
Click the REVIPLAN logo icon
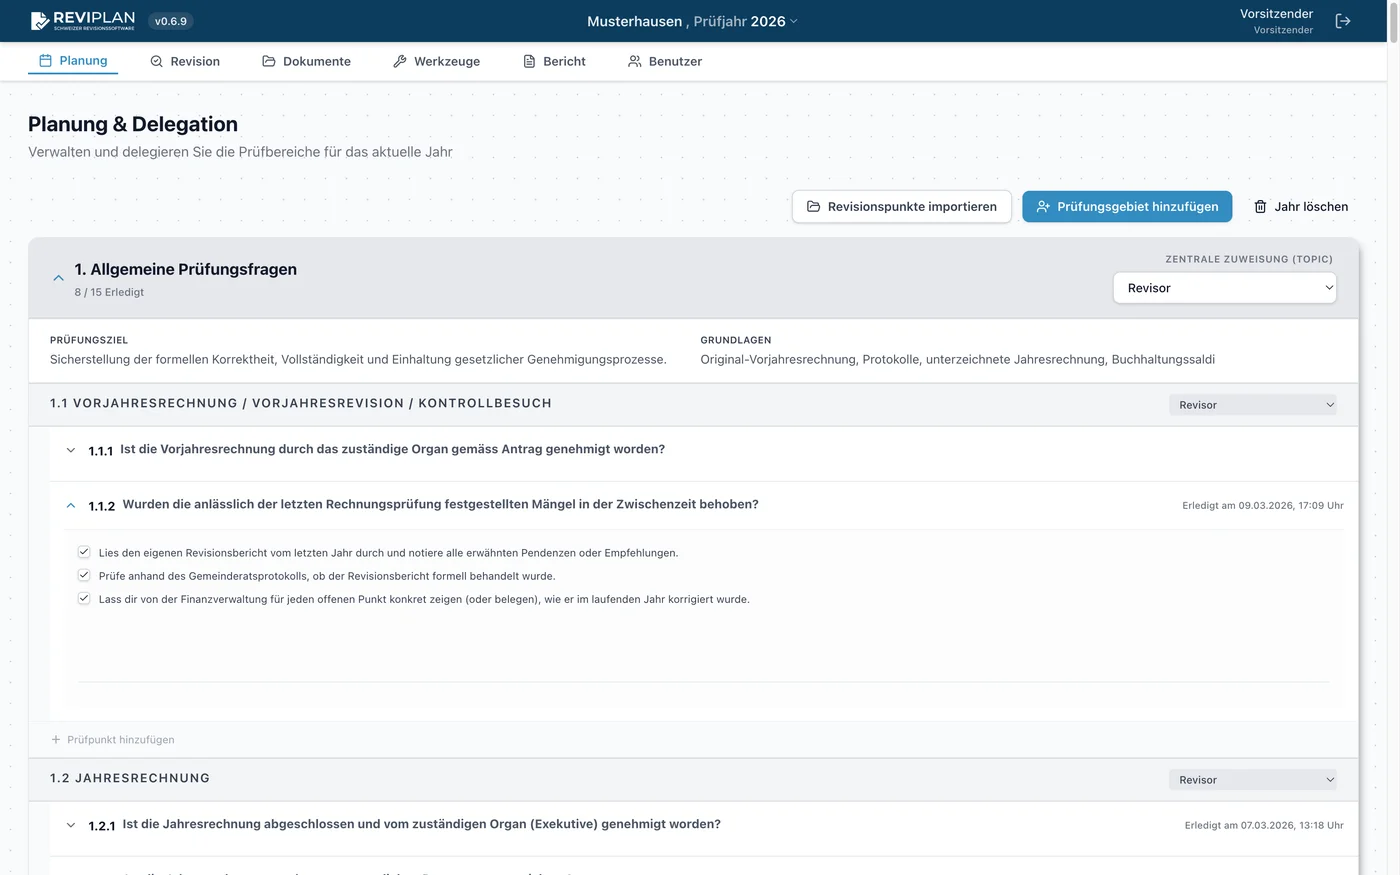click(40, 21)
